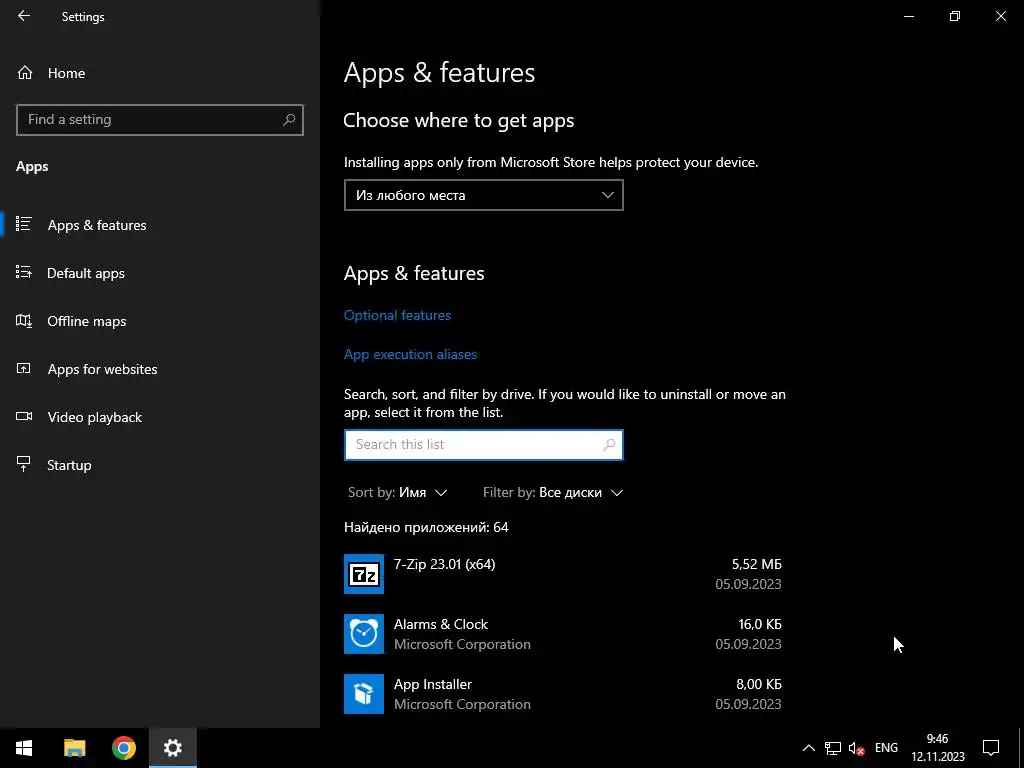Select 7-Zip 23.01 (x64) entry name
The height and width of the screenshot is (768, 1024).
pos(444,564)
